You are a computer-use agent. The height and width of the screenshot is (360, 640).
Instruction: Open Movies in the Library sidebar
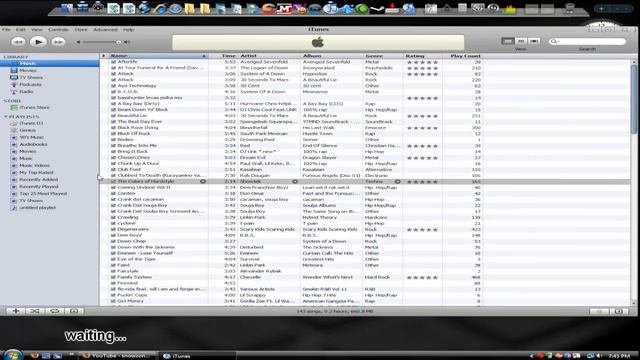coord(28,70)
